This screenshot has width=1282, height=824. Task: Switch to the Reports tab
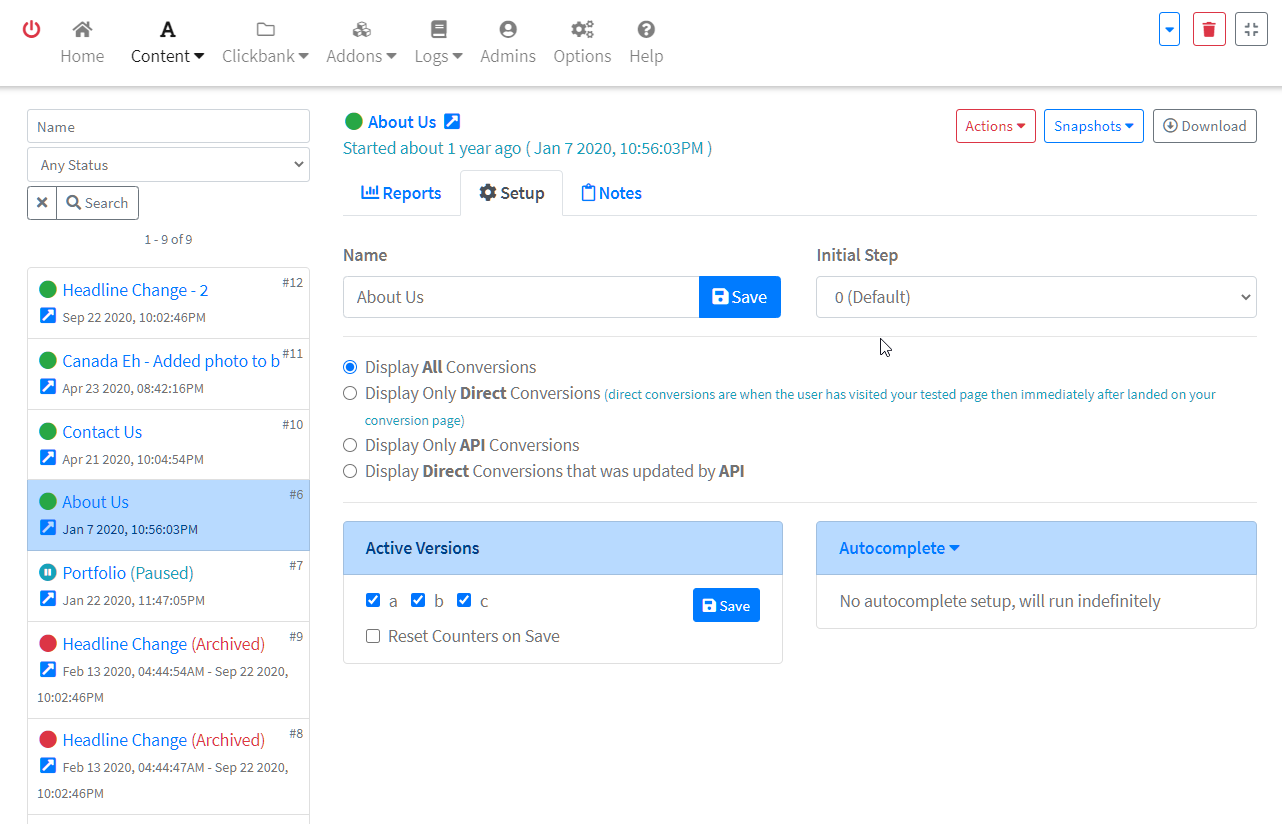(401, 193)
